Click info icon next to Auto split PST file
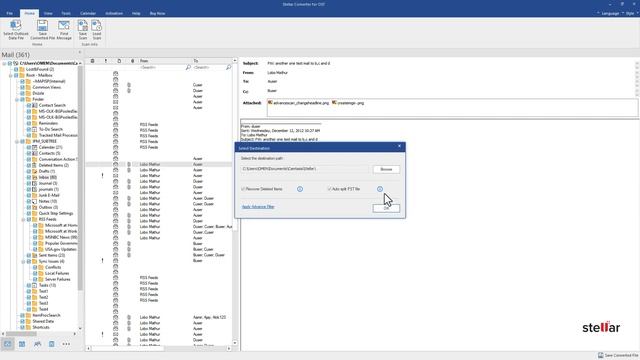This screenshot has height=360, width=640. (380, 189)
